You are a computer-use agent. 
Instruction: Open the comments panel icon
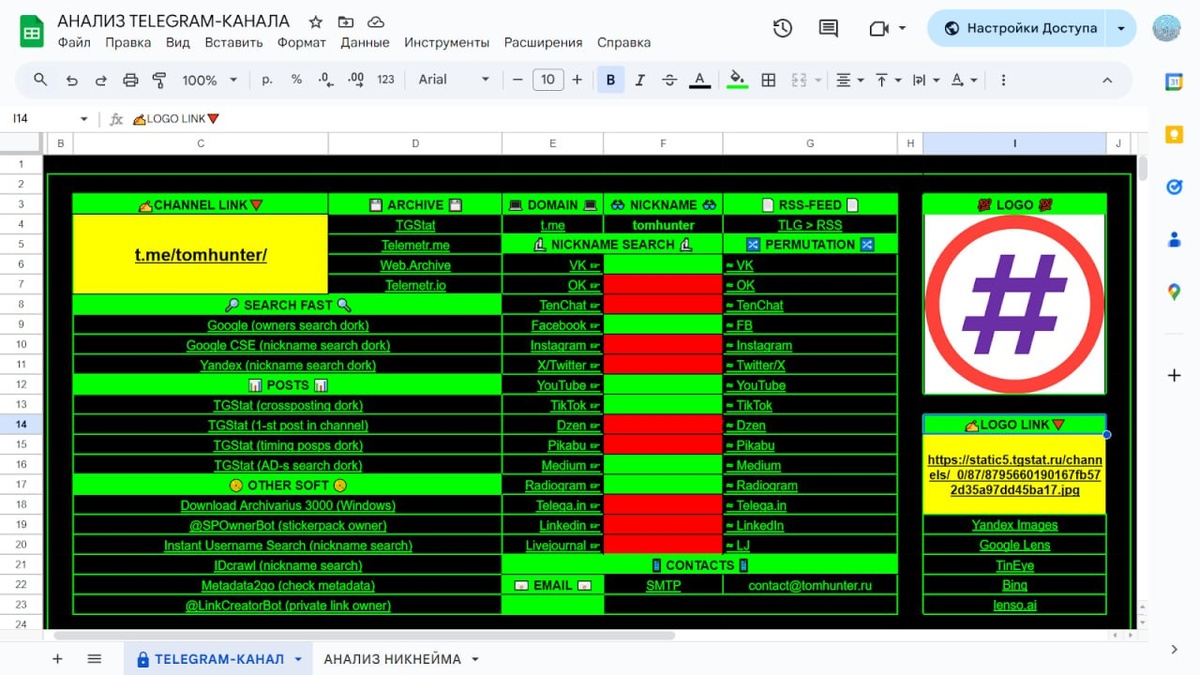pyautogui.click(x=828, y=28)
